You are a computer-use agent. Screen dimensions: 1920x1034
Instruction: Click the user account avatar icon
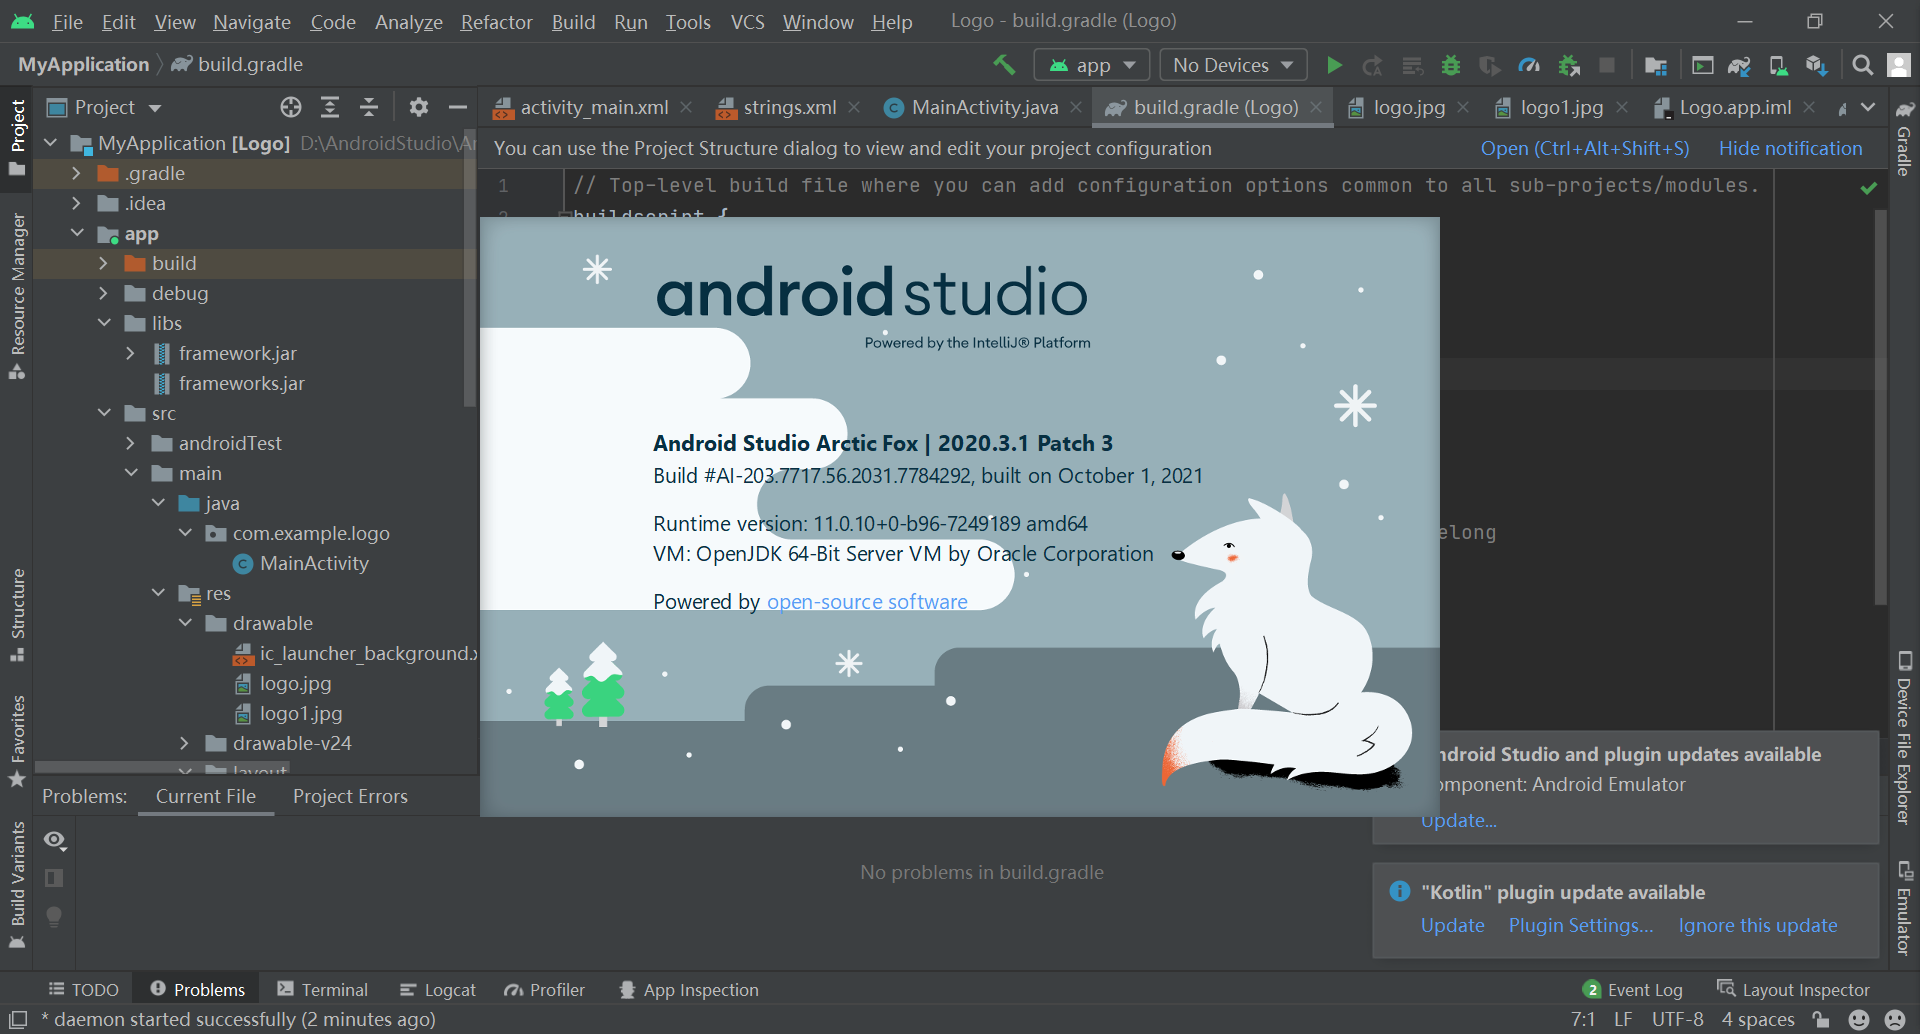click(x=1898, y=65)
